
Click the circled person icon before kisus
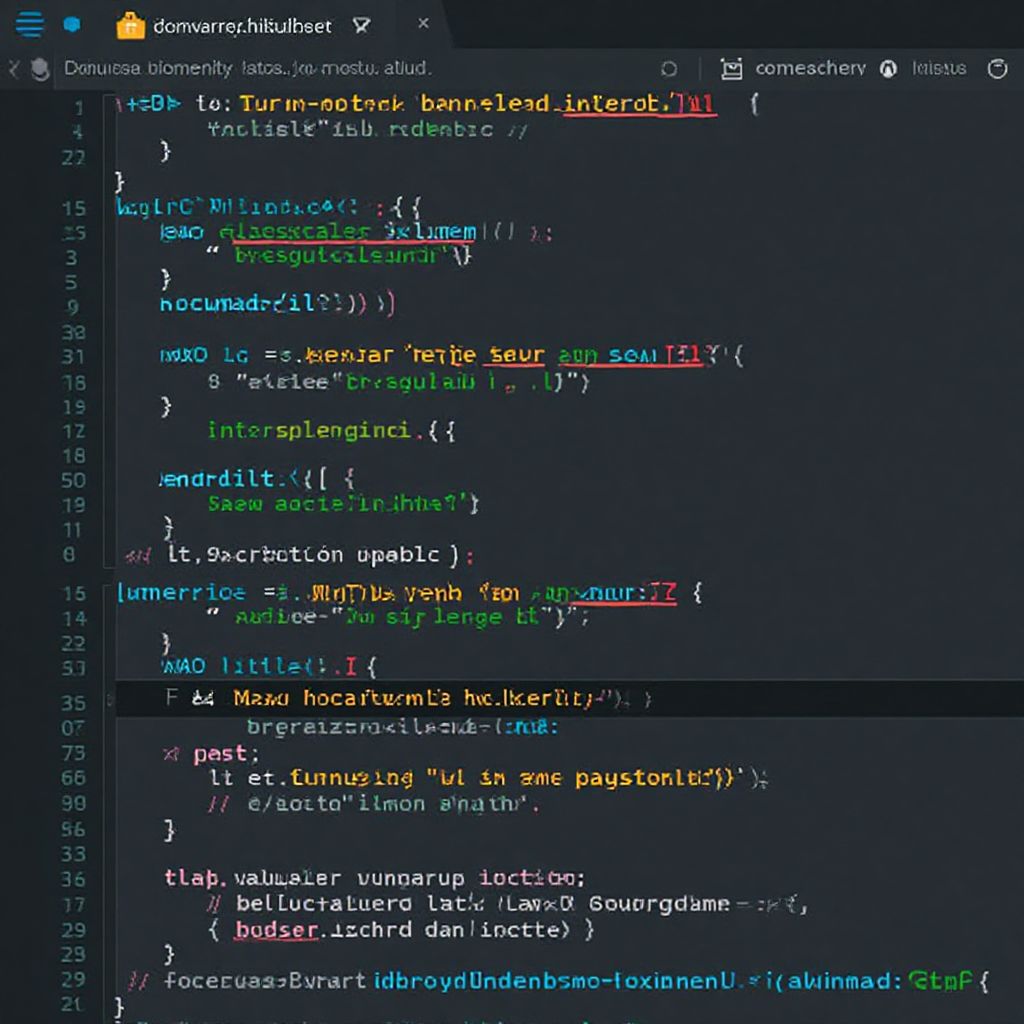coord(887,69)
